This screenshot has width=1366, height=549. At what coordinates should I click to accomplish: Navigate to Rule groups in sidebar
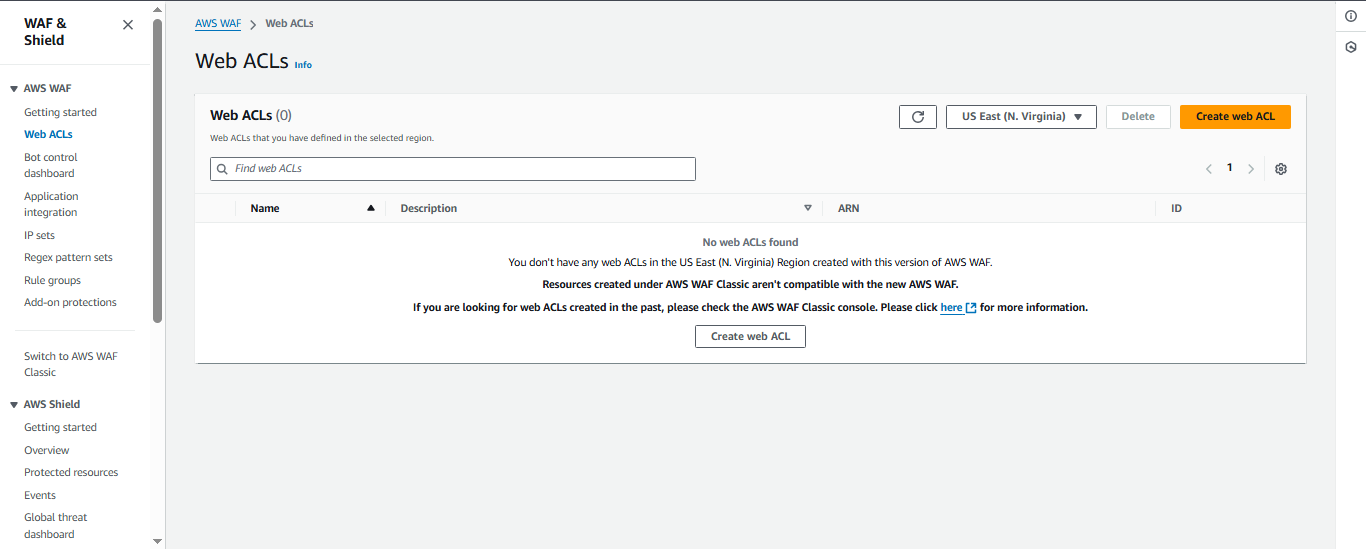(52, 280)
